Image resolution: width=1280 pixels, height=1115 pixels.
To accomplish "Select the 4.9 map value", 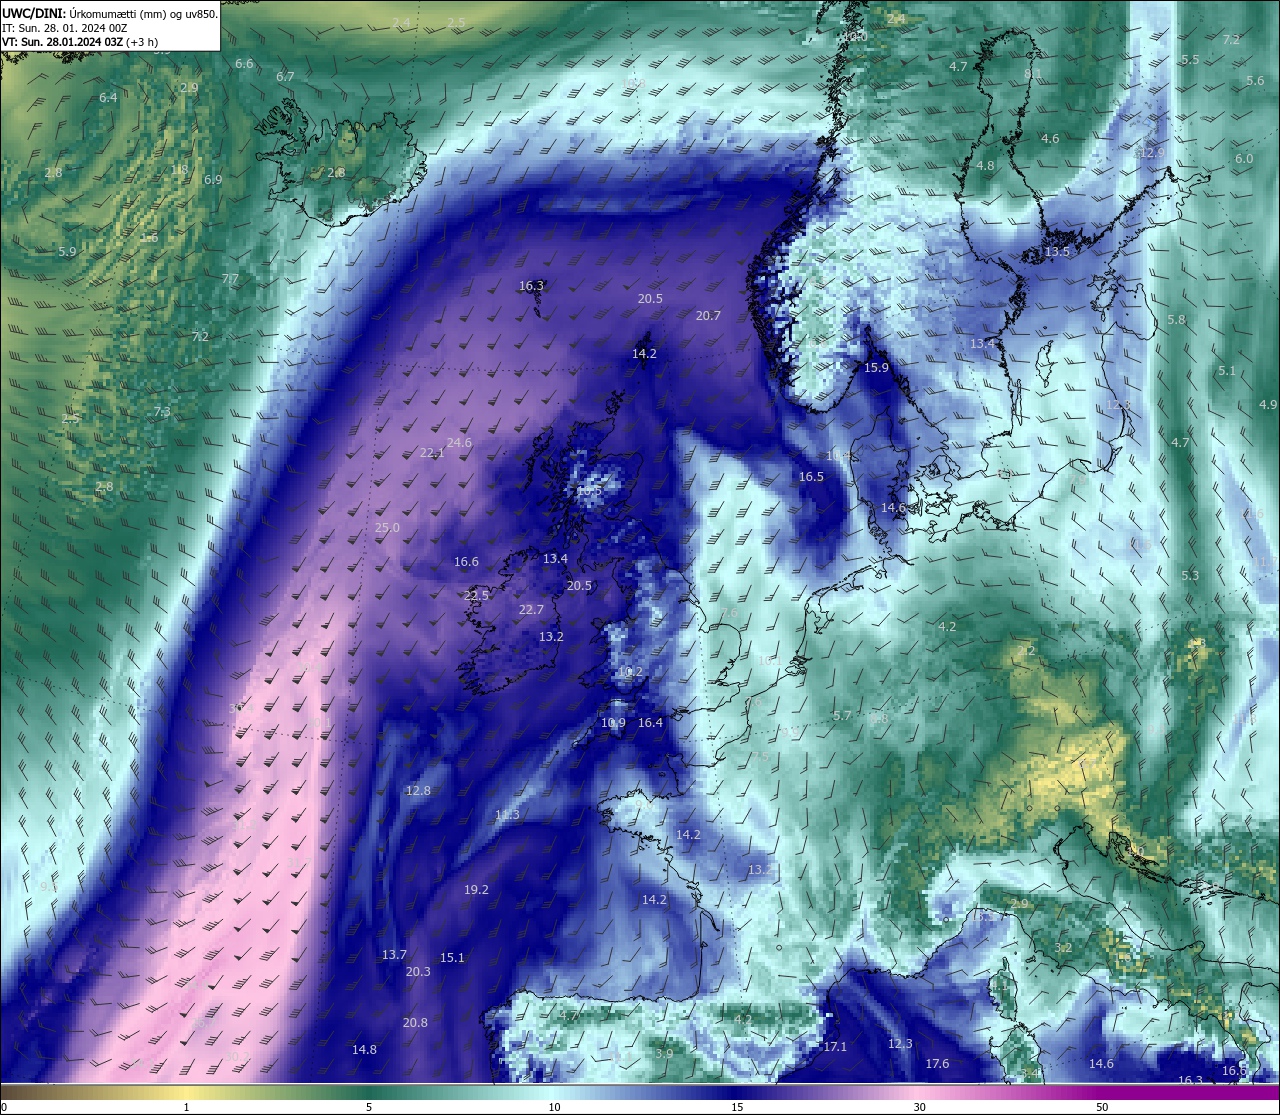I will [x=1268, y=404].
